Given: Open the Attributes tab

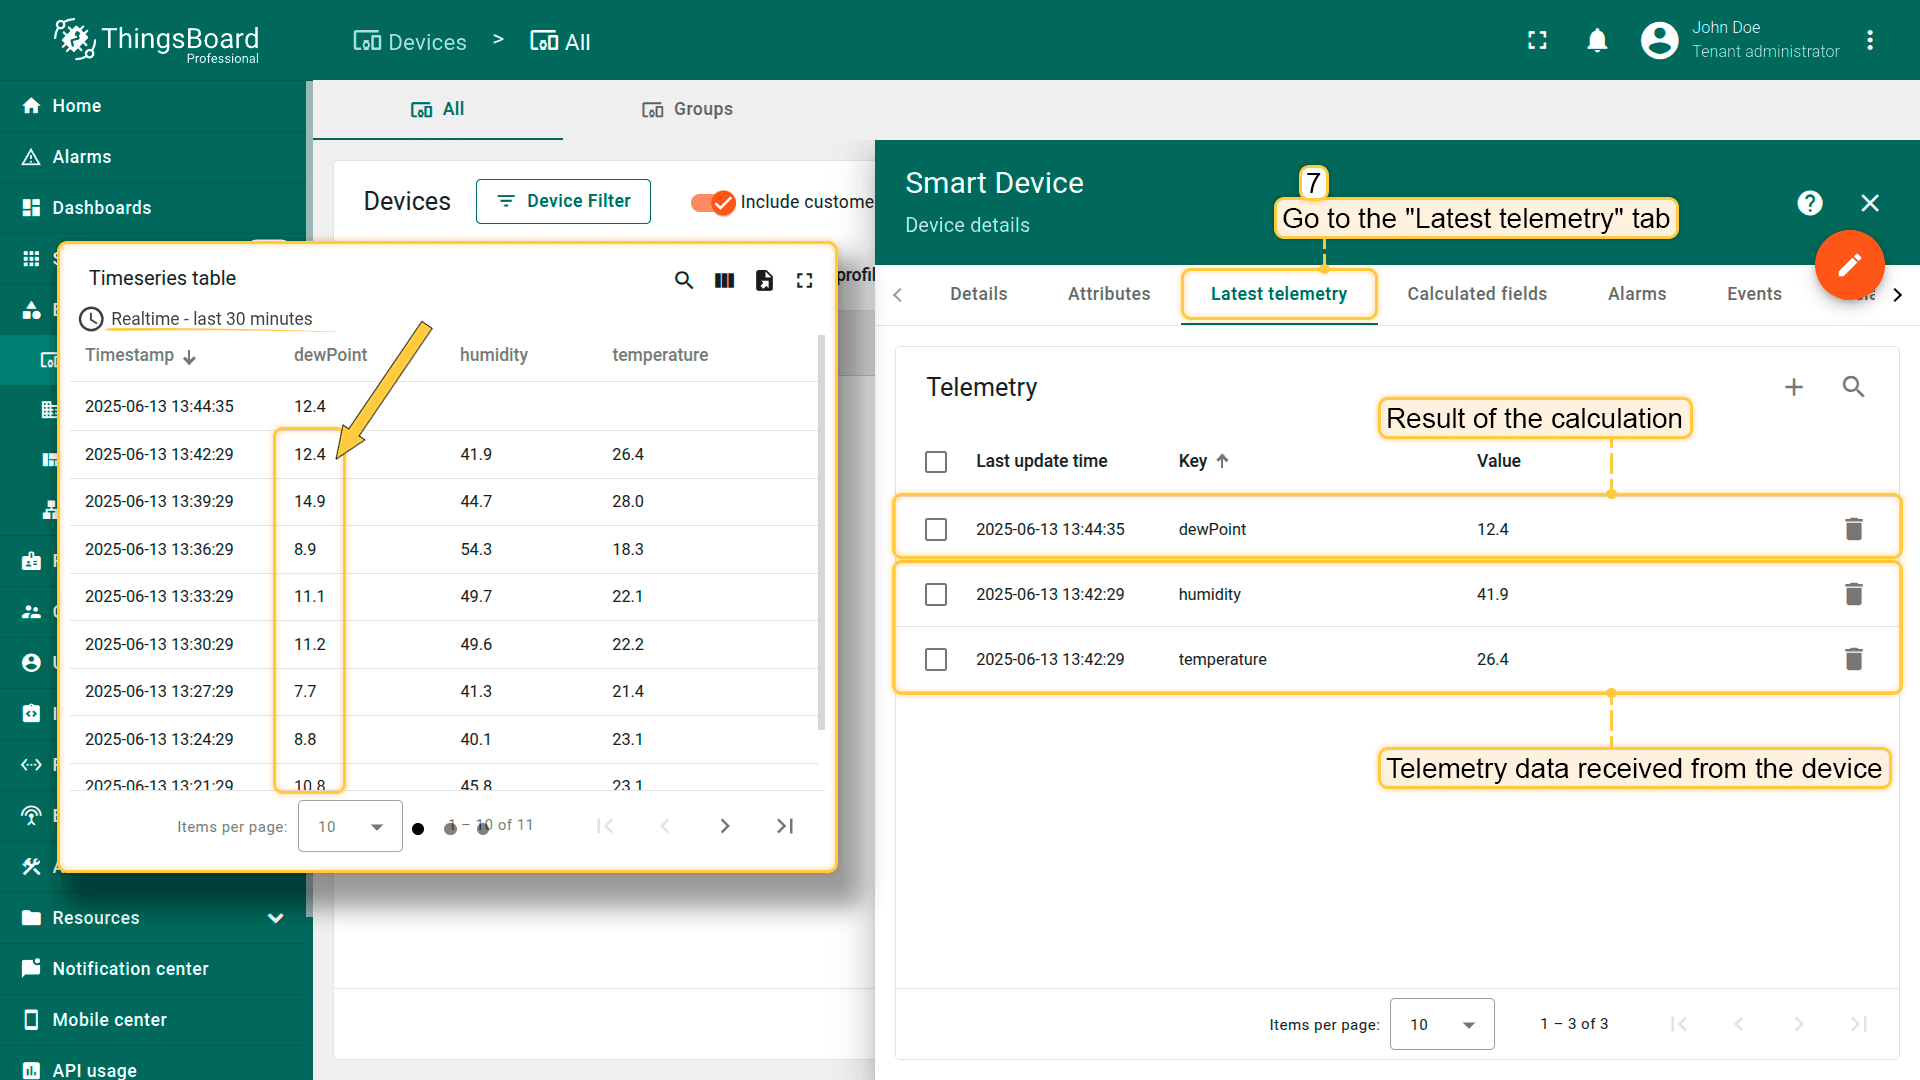Looking at the screenshot, I should [1108, 294].
